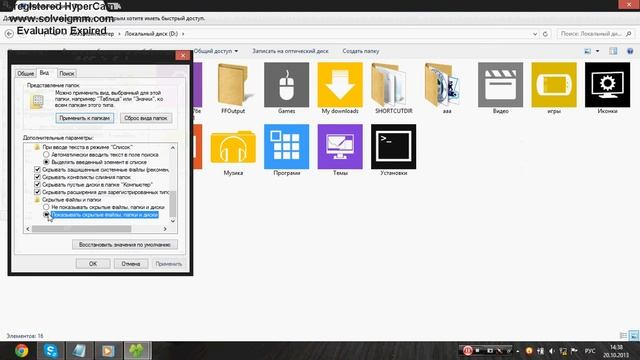Click the search magnifier in Explorer
640x360 pixels.
[x=629, y=34]
